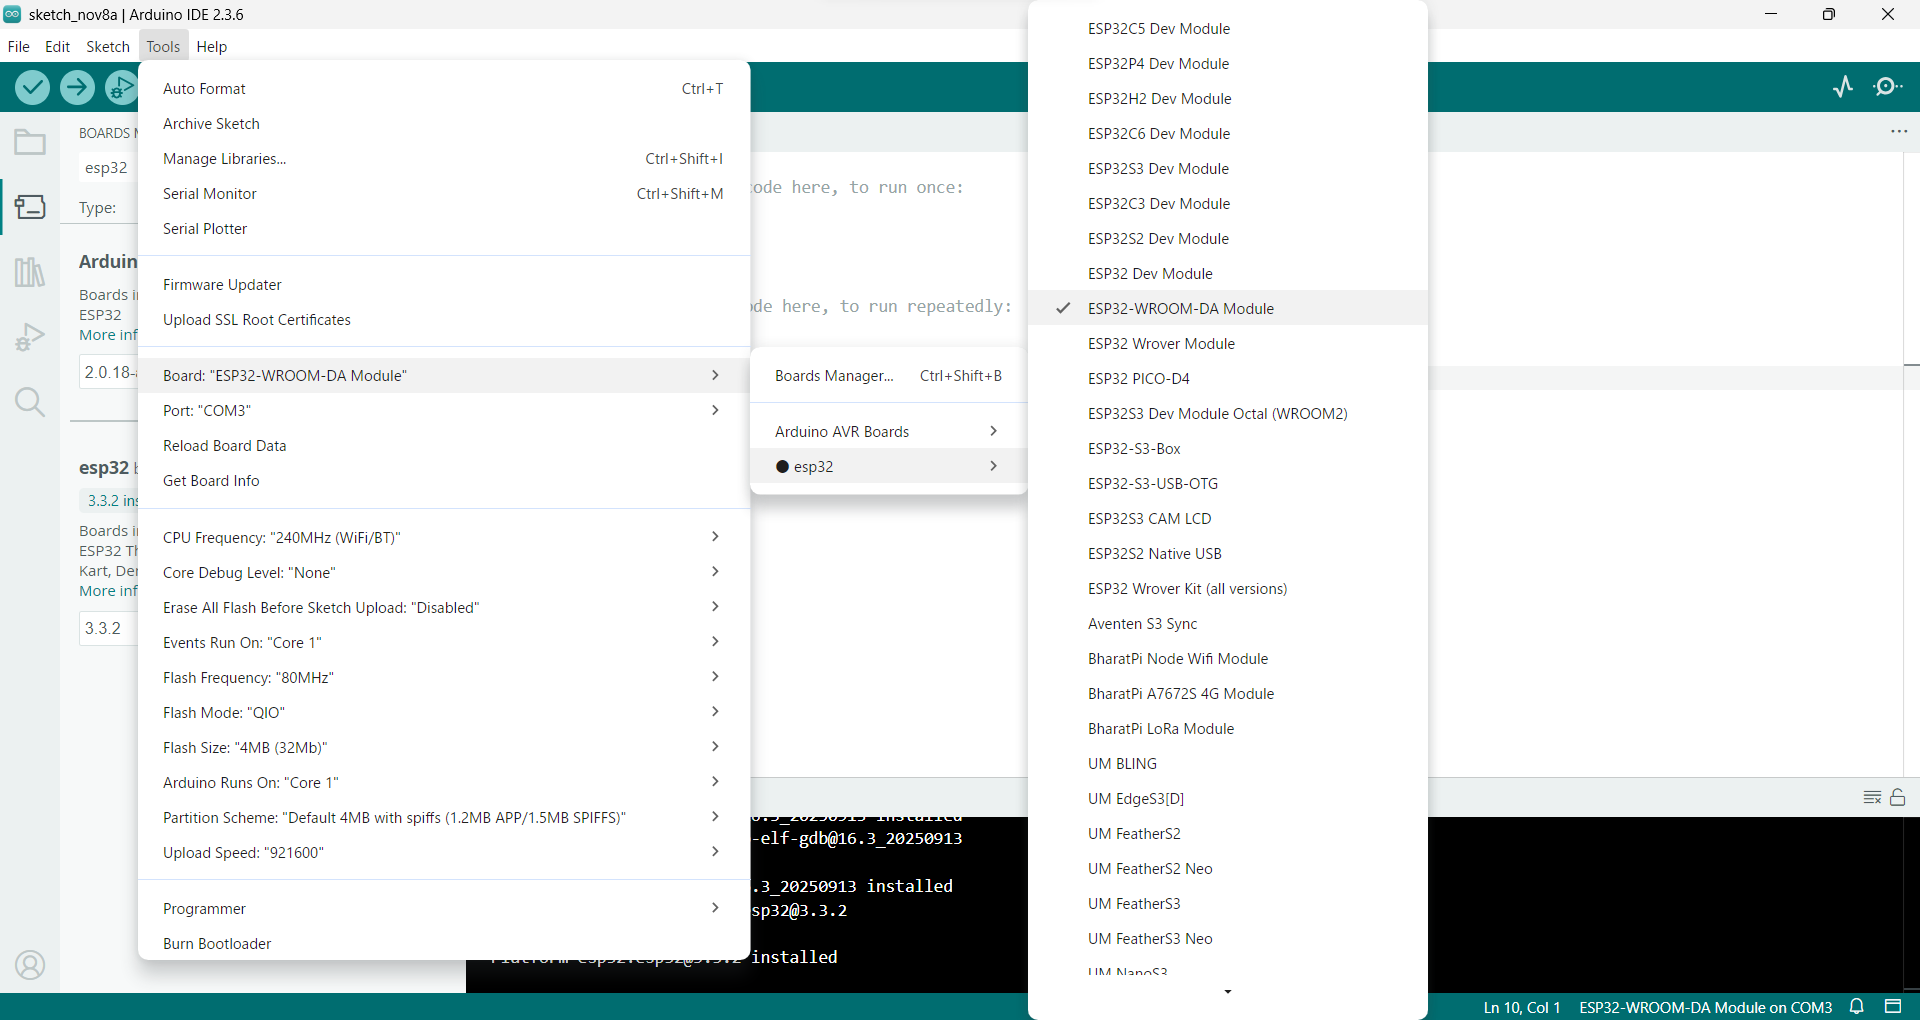Click the Verify sketch checkmark button

point(33,88)
